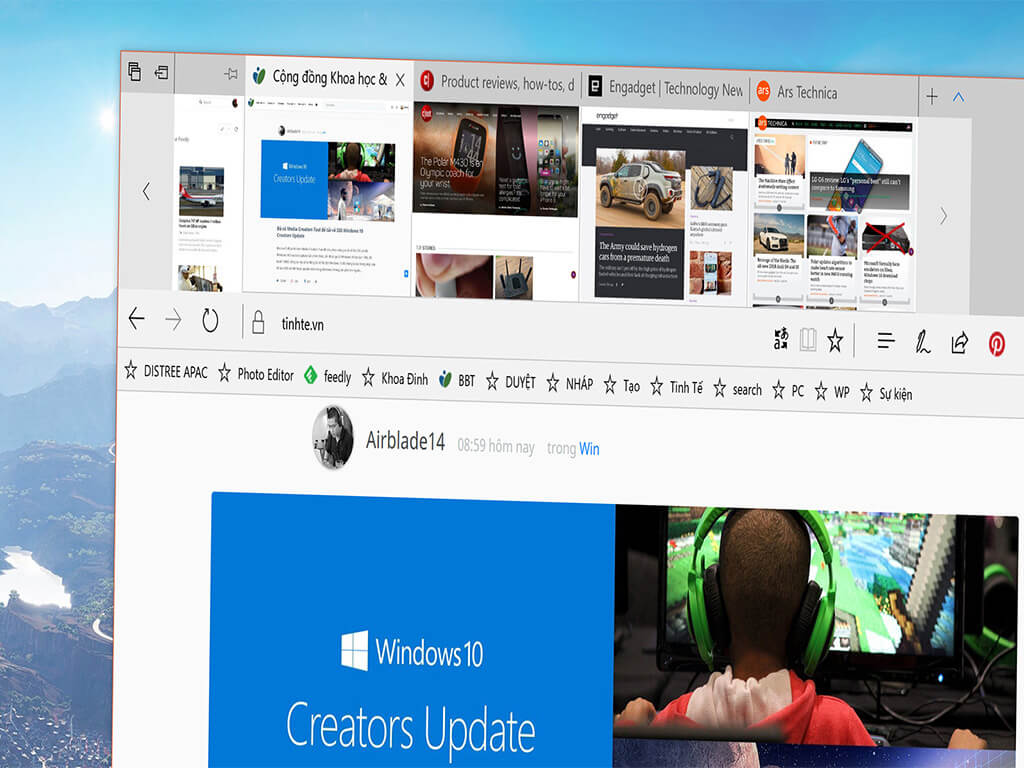Open the Sự kiện favorite

886,394
